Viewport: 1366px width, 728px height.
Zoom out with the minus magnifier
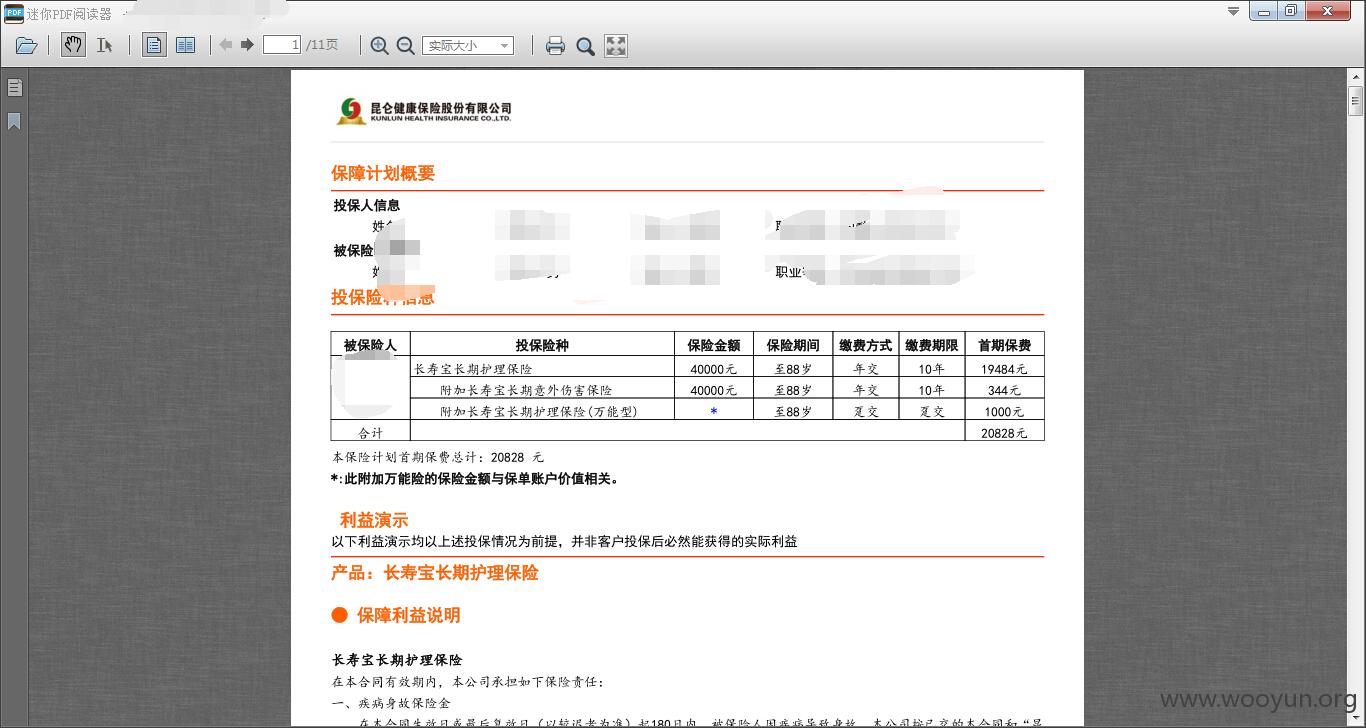[x=405, y=45]
